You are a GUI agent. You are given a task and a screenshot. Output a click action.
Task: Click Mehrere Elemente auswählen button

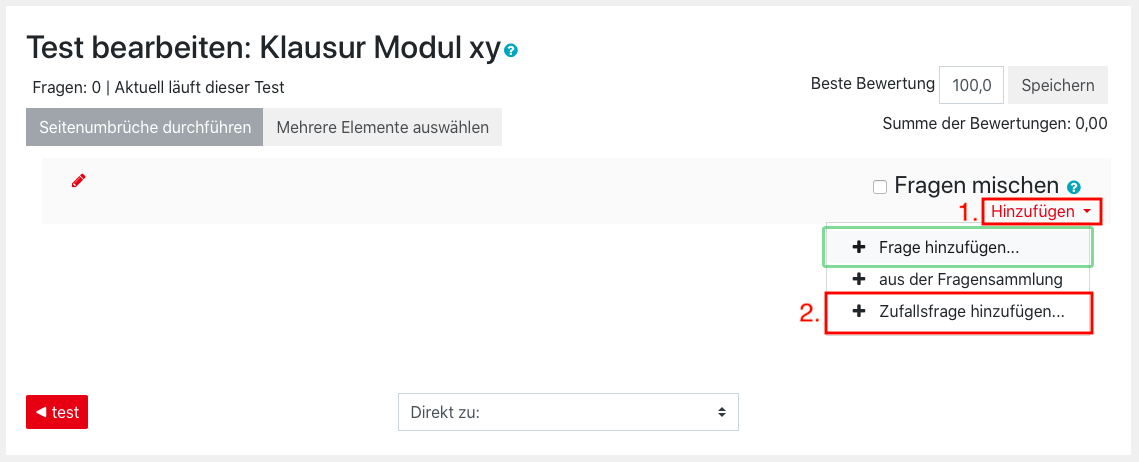[382, 127]
